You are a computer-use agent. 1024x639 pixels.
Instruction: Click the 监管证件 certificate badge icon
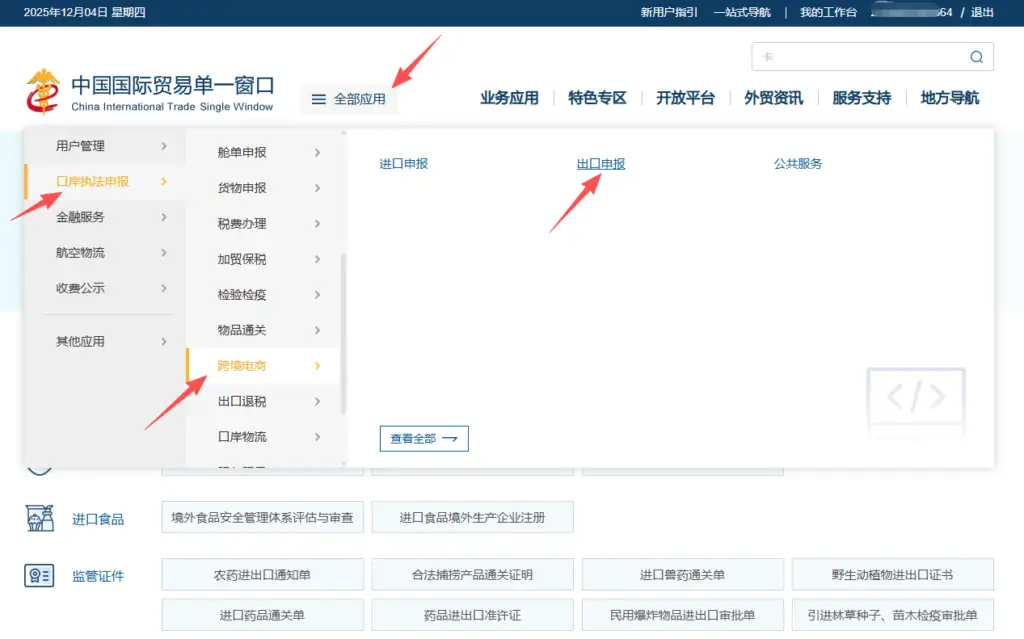41,575
